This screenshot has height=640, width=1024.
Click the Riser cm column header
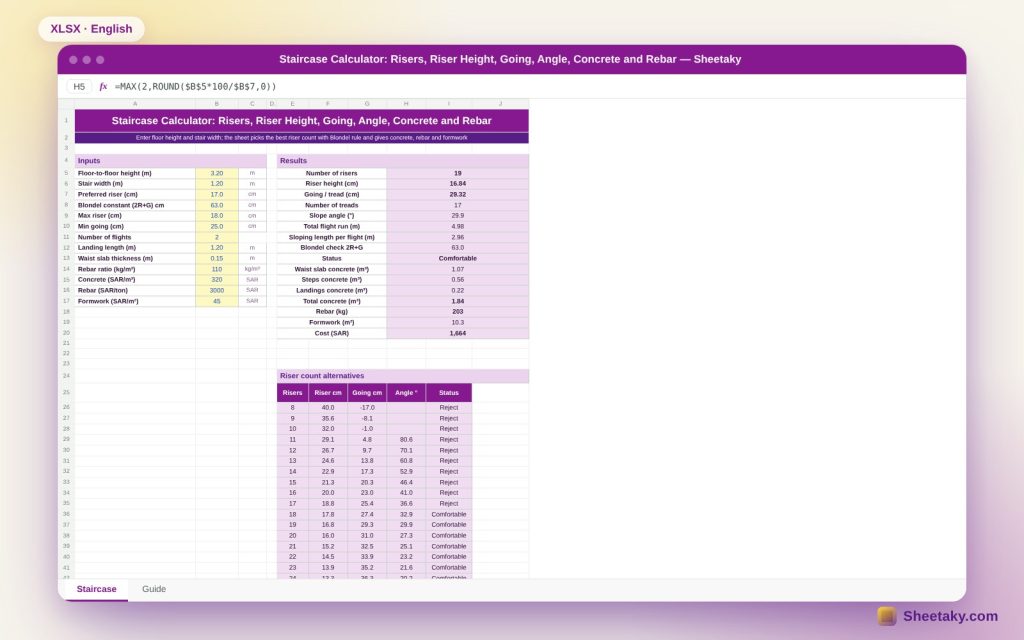tap(328, 392)
